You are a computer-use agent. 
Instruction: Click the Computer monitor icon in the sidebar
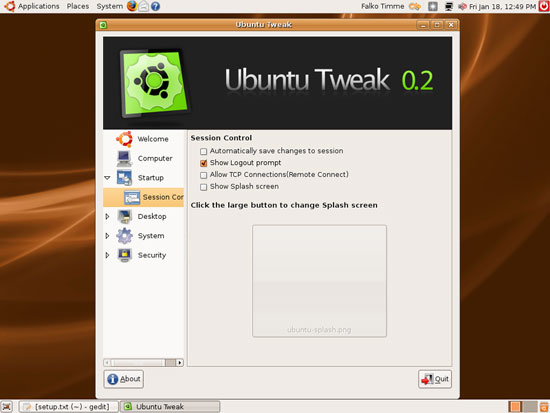[x=124, y=158]
